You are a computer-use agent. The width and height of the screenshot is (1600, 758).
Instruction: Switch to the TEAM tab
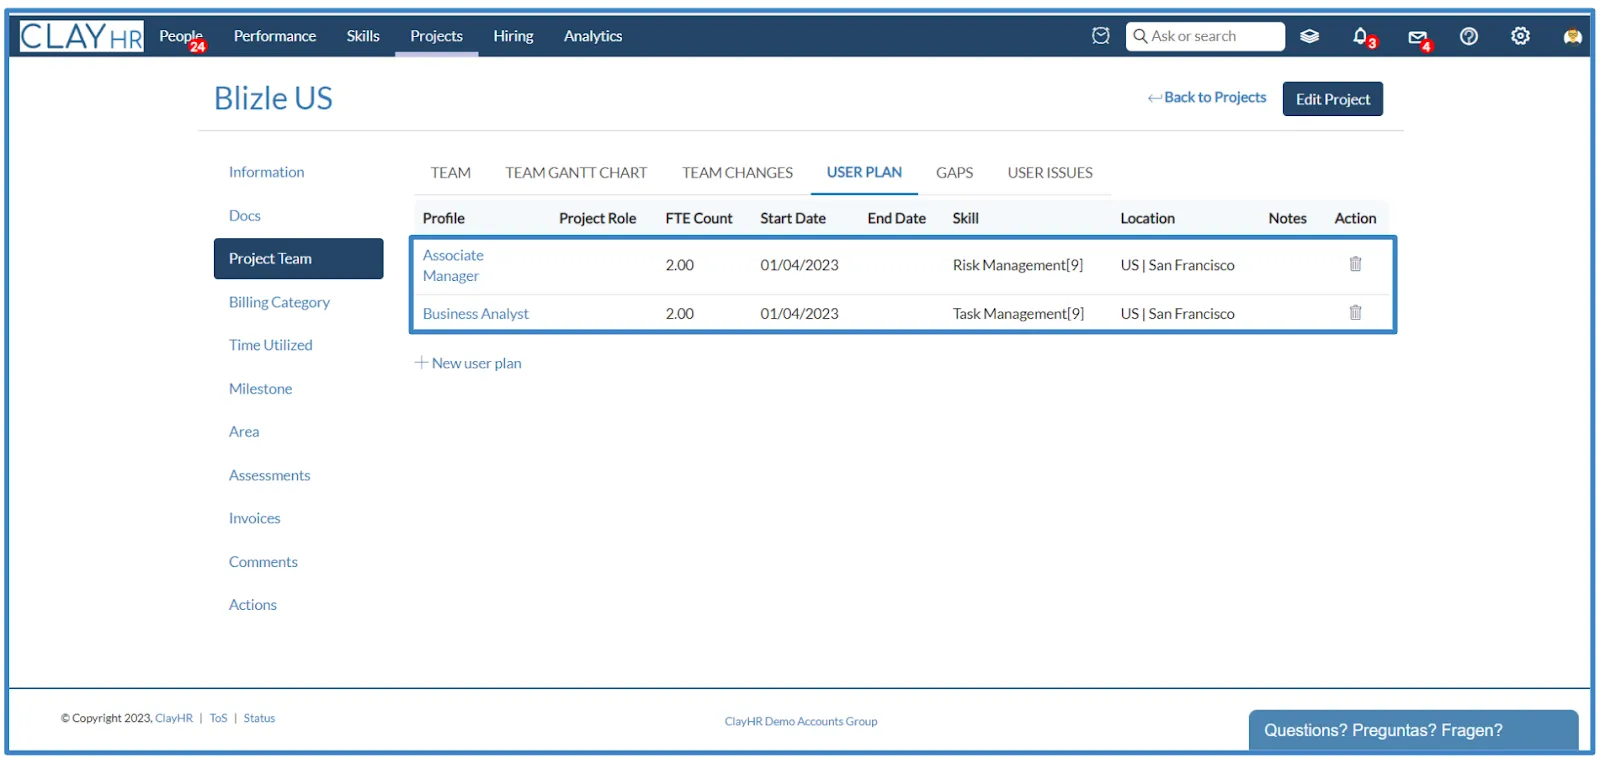coord(451,173)
